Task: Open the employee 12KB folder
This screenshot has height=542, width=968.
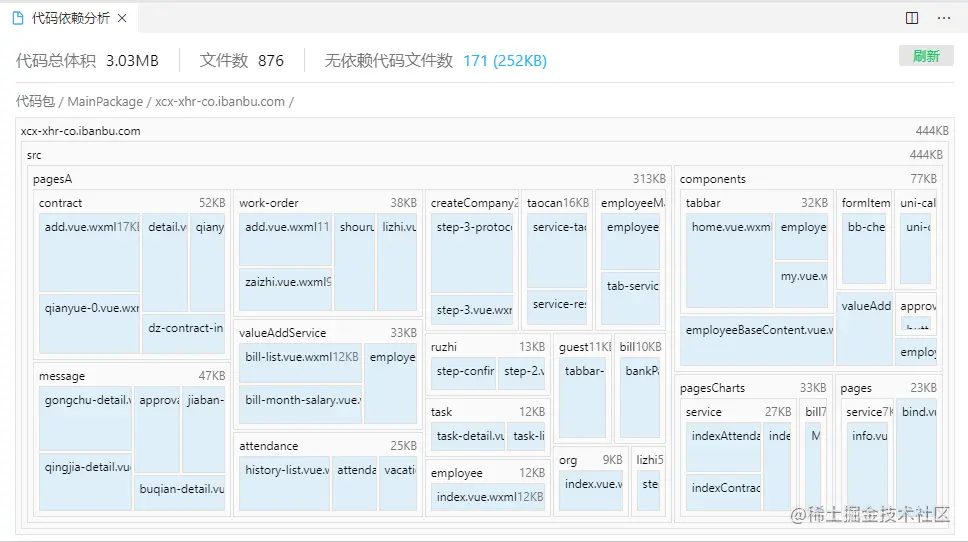Action: tap(488, 472)
